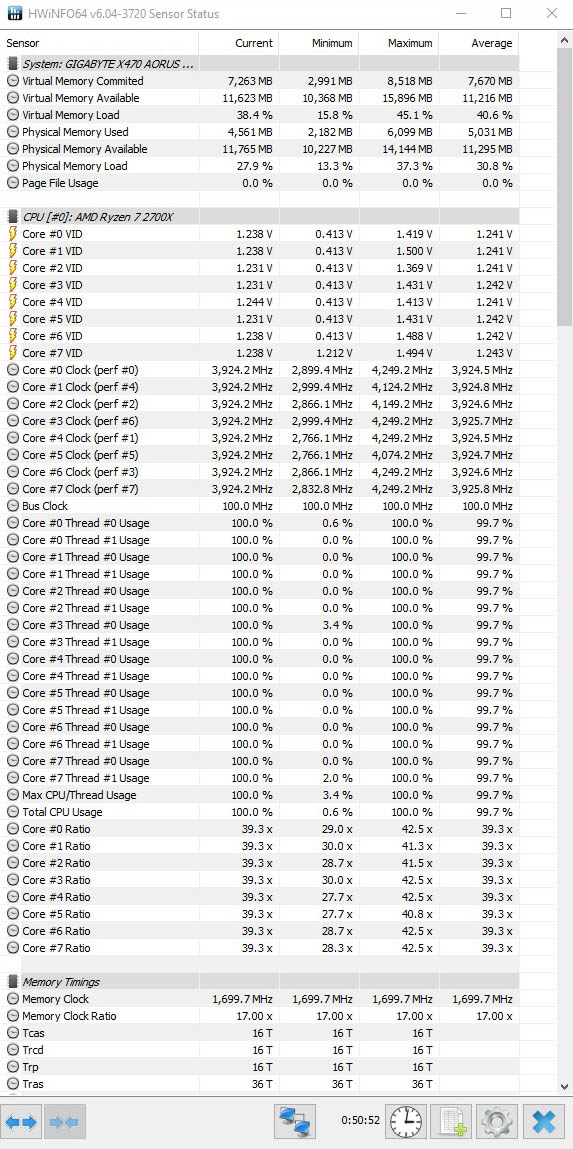Start logging with the sheet-plus icon
The height and width of the screenshot is (1149, 573).
coord(451,1121)
